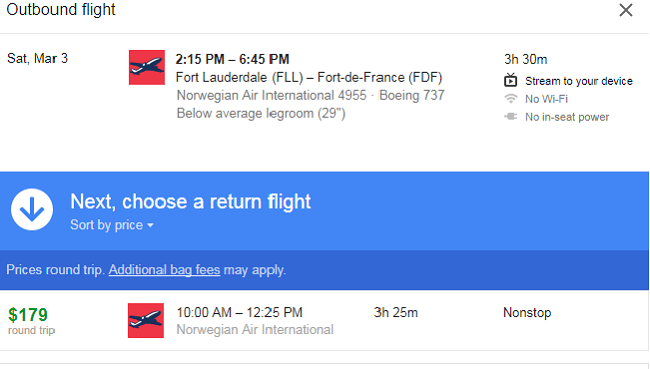
Task: Click the Nonstop label on return flight
Action: coord(527,313)
